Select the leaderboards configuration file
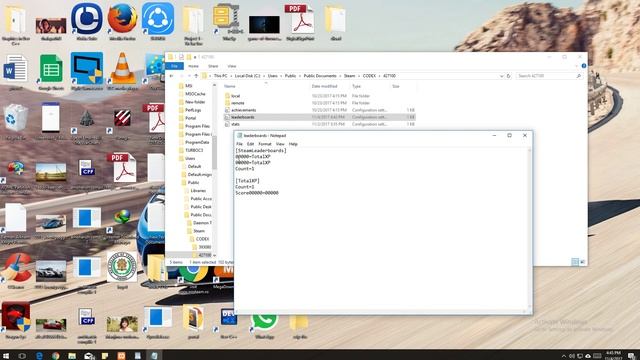This screenshot has height=360, width=640. pyautogui.click(x=242, y=117)
